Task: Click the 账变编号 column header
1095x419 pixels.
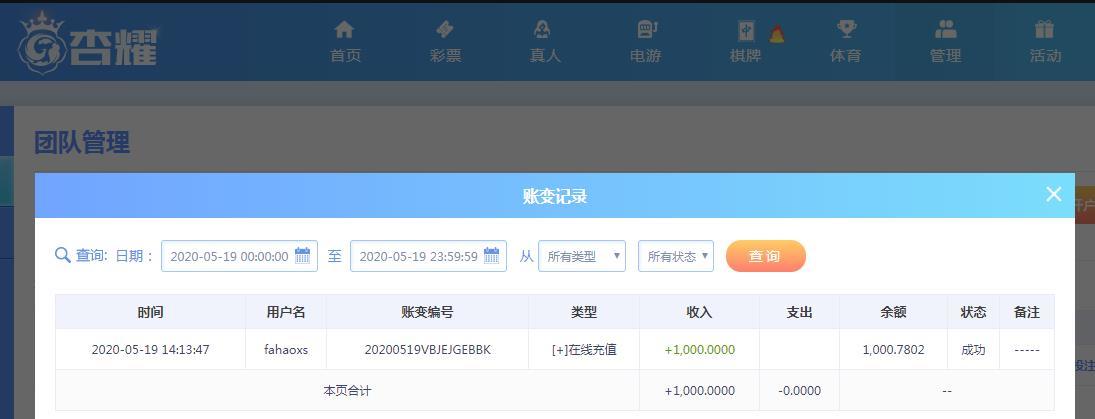Action: [427, 312]
